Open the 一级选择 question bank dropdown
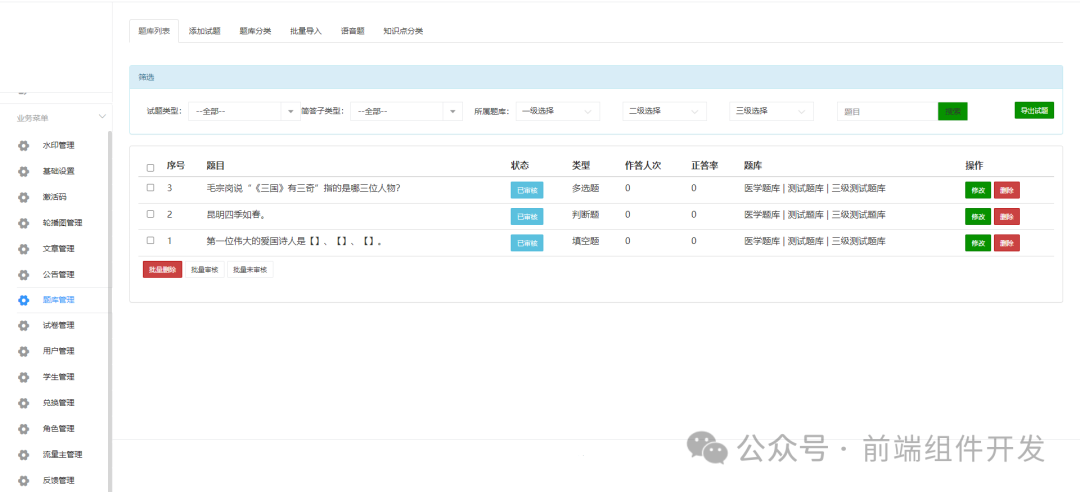 pyautogui.click(x=558, y=111)
